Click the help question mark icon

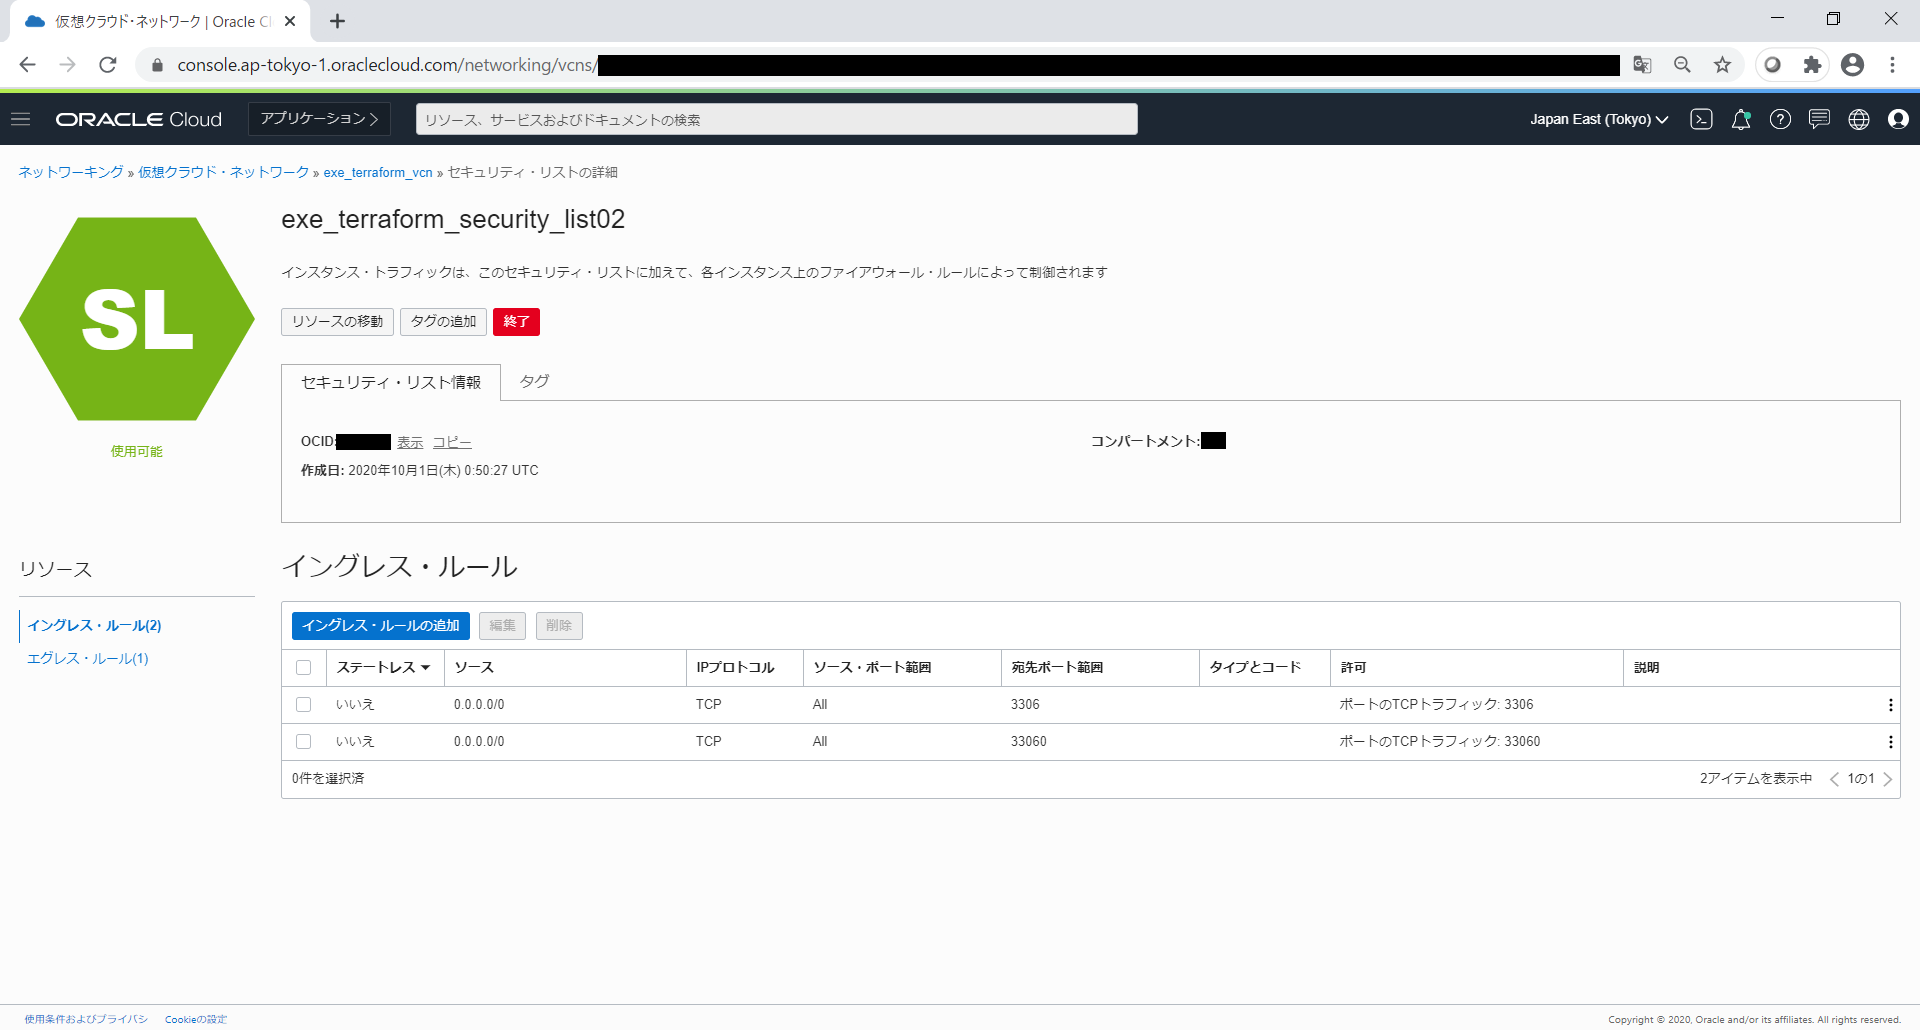tap(1780, 119)
